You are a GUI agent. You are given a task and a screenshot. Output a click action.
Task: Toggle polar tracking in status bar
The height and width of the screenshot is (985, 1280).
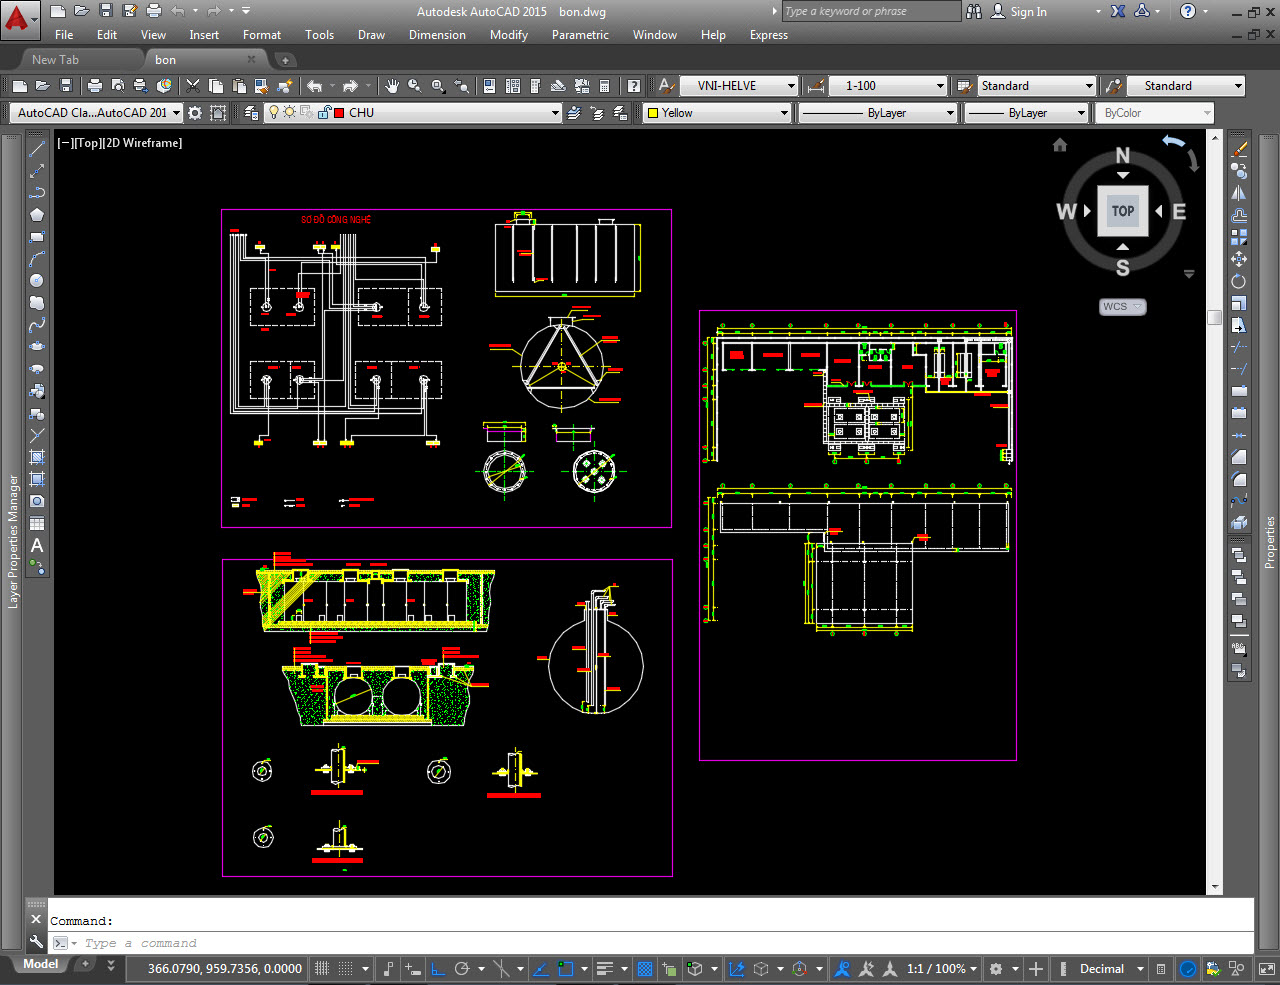tap(462, 968)
